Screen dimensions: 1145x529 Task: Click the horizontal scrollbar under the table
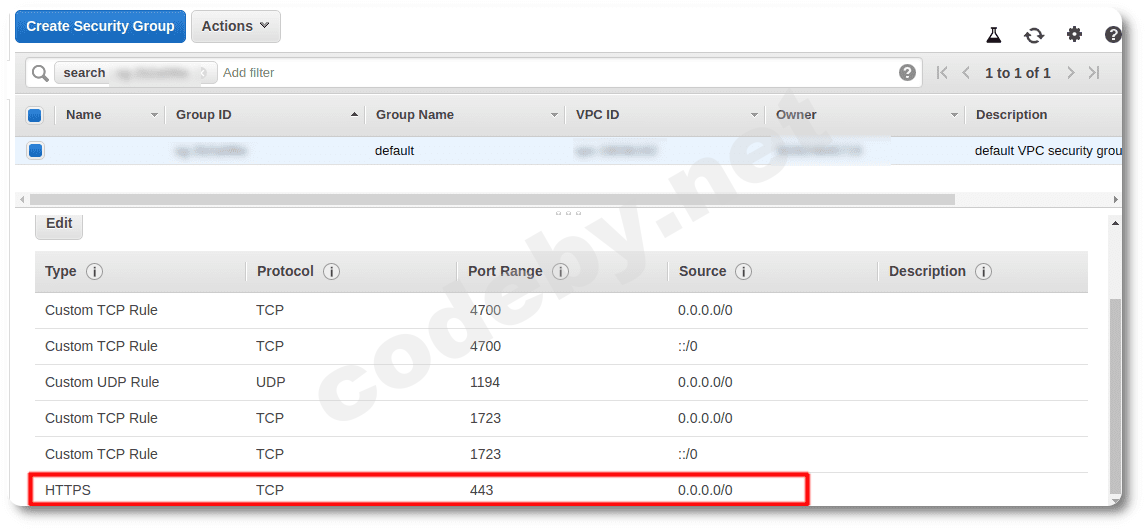coord(492,199)
